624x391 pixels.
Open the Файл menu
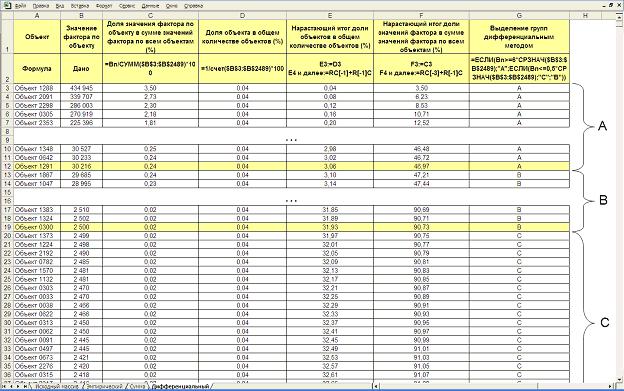click(21, 6)
